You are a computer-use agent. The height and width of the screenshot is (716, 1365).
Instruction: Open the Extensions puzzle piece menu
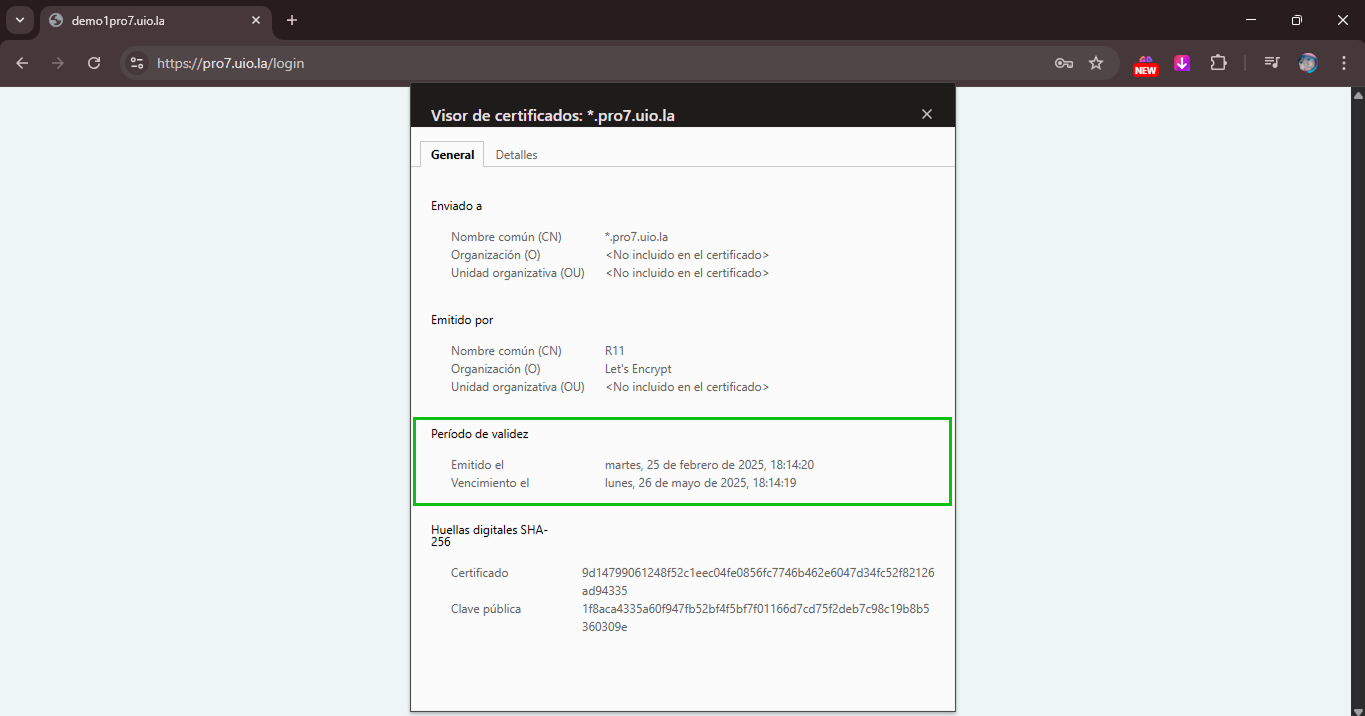click(1218, 63)
